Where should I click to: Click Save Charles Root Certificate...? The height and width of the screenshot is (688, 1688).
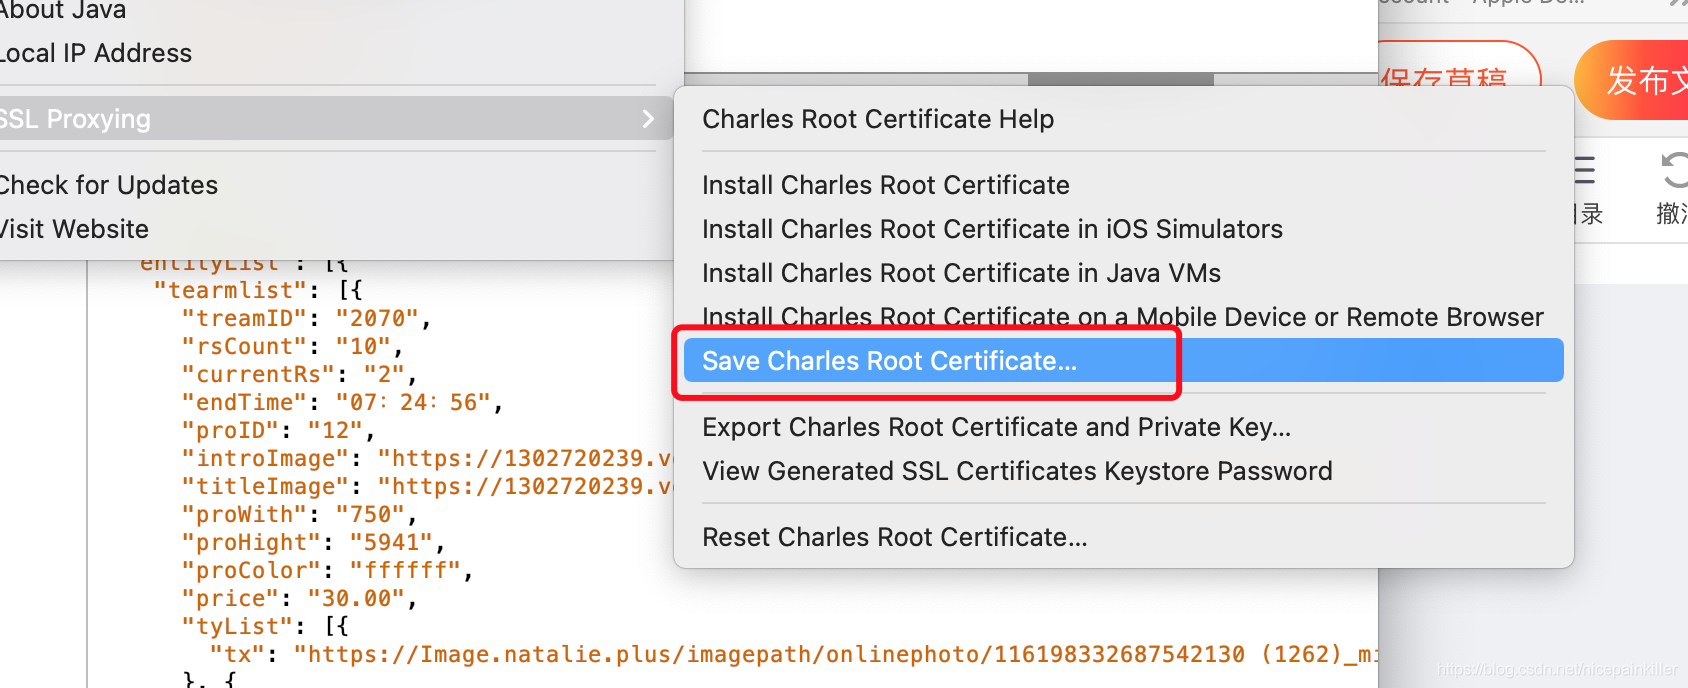pyautogui.click(x=1123, y=360)
